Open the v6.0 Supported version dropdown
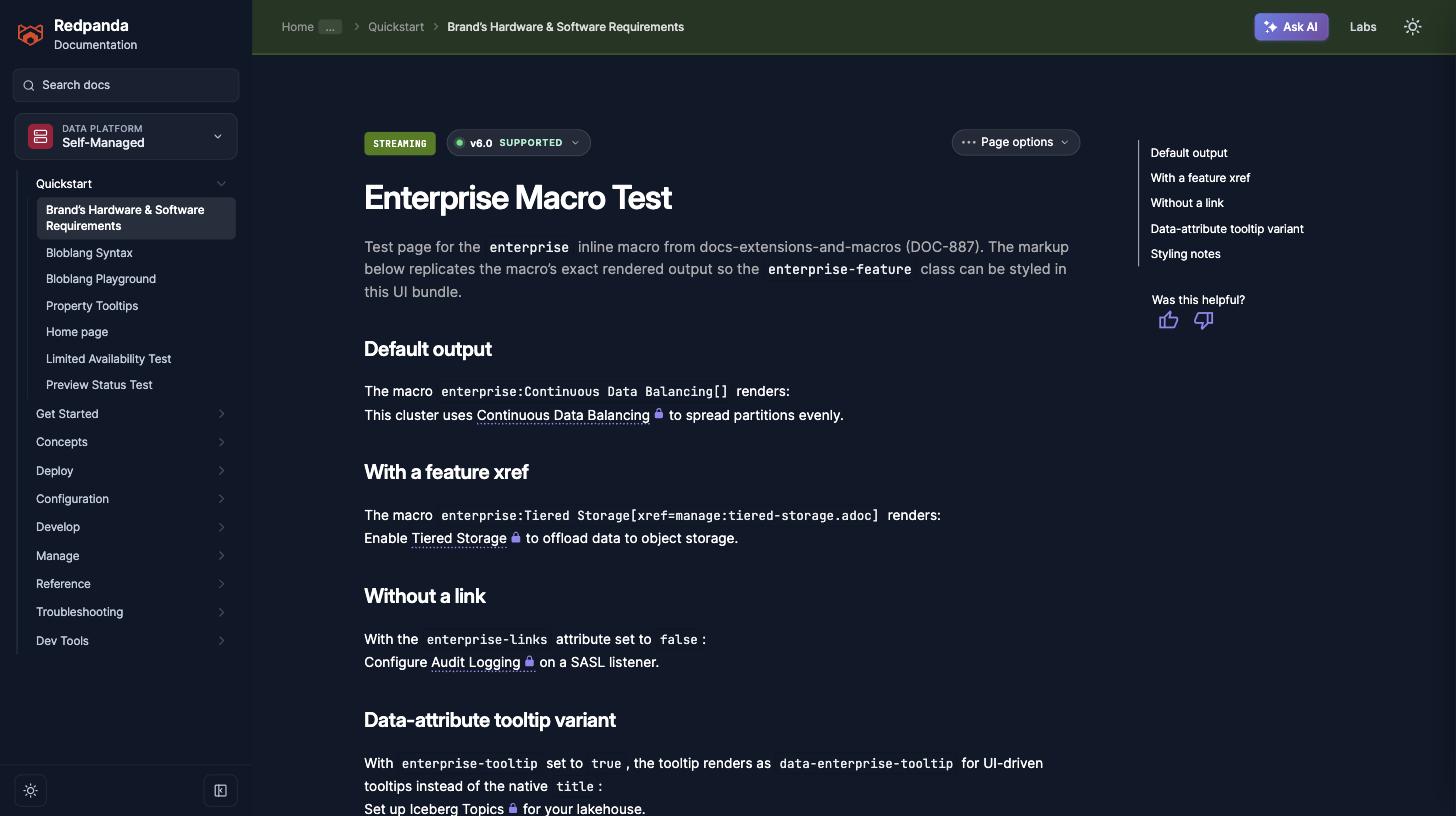The height and width of the screenshot is (816, 1456). [518, 143]
